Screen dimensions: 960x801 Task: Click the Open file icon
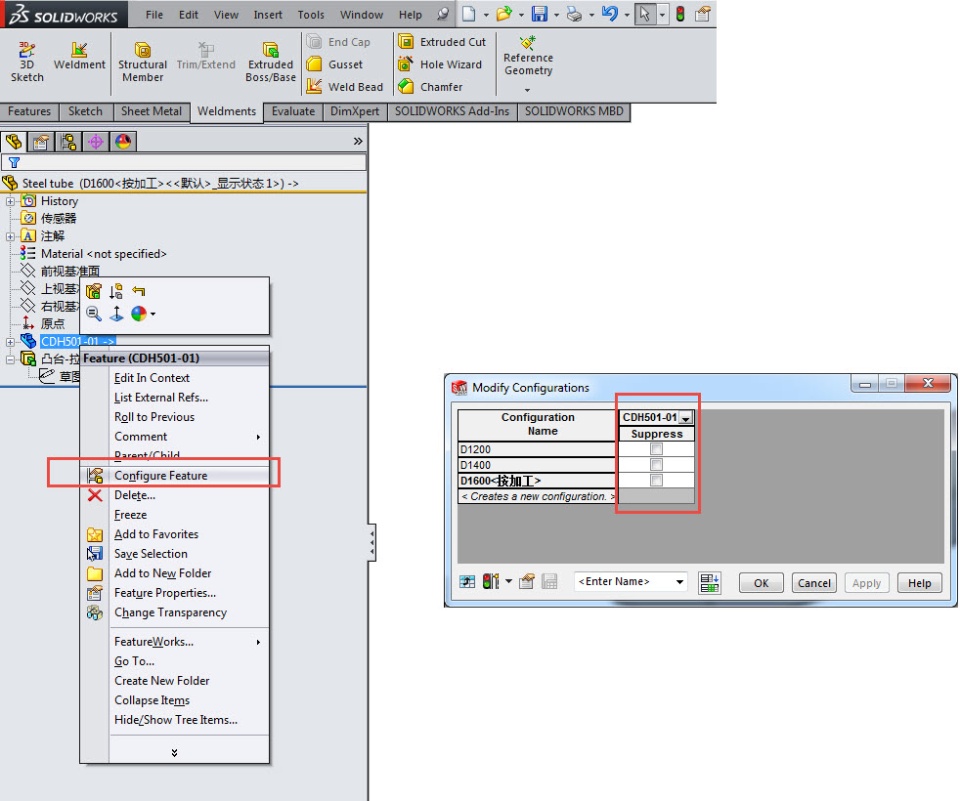tap(504, 13)
